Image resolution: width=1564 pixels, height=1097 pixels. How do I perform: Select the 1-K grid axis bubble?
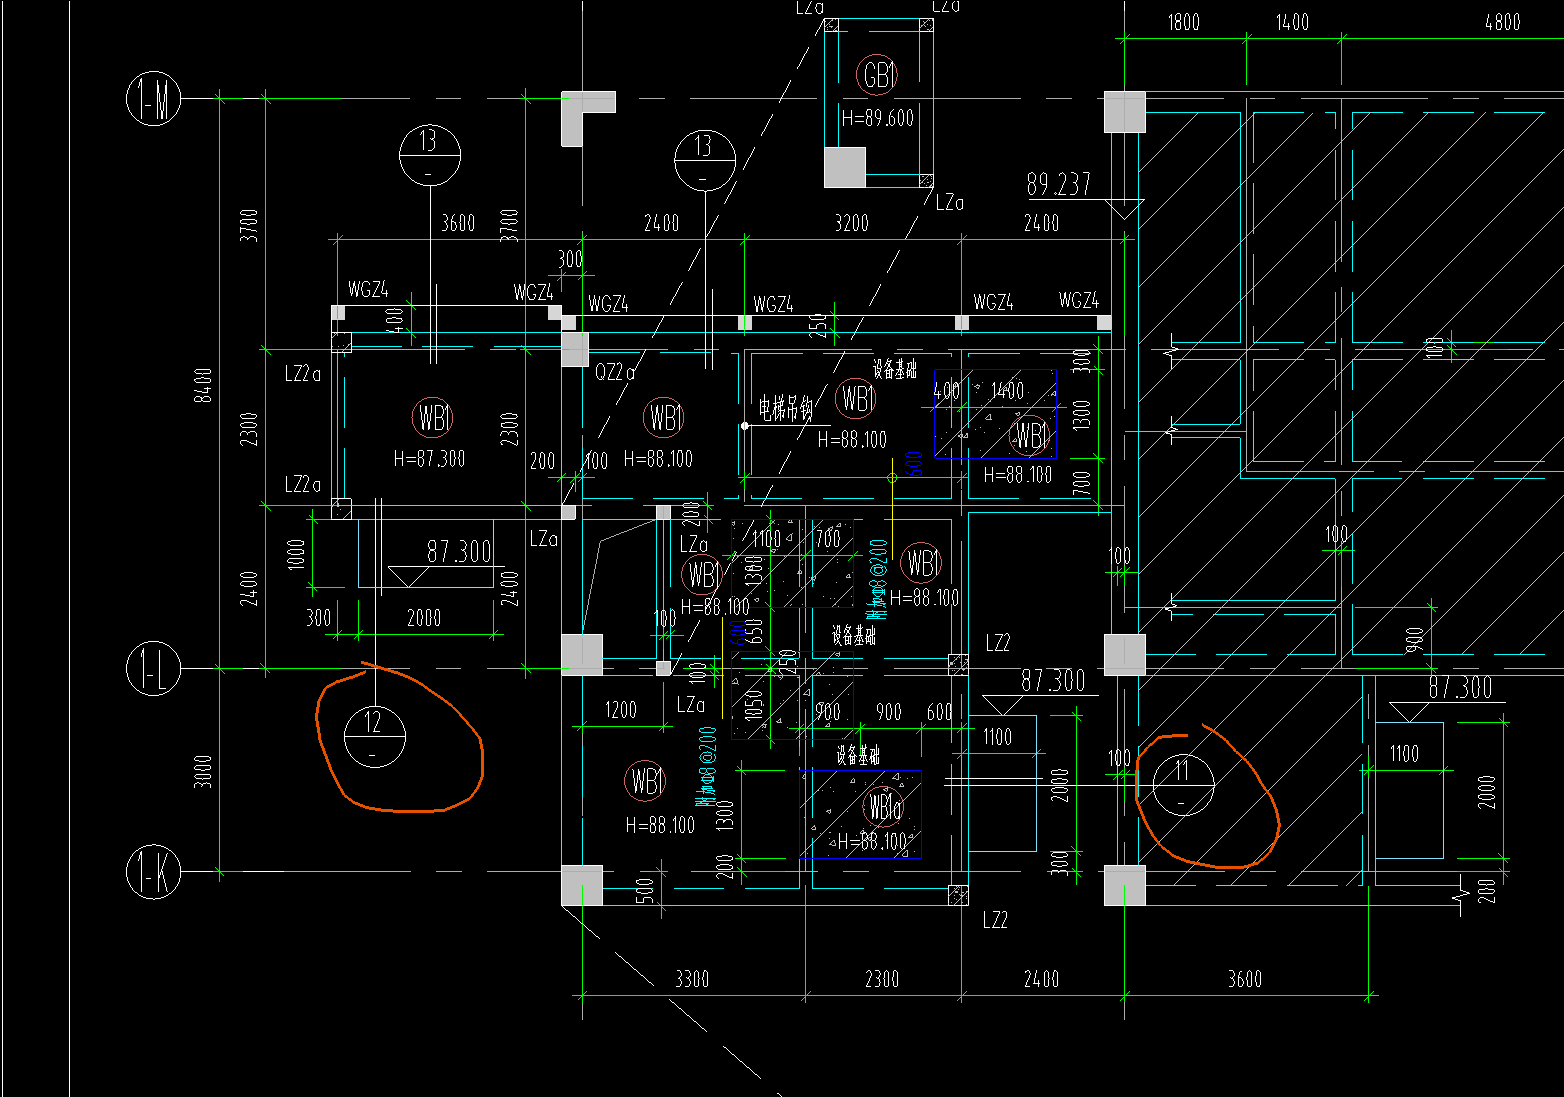coord(153,872)
